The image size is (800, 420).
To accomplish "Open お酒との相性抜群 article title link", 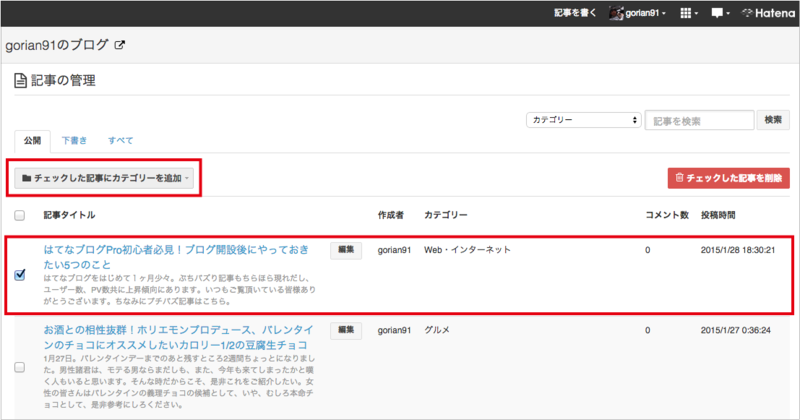I will tap(178, 337).
